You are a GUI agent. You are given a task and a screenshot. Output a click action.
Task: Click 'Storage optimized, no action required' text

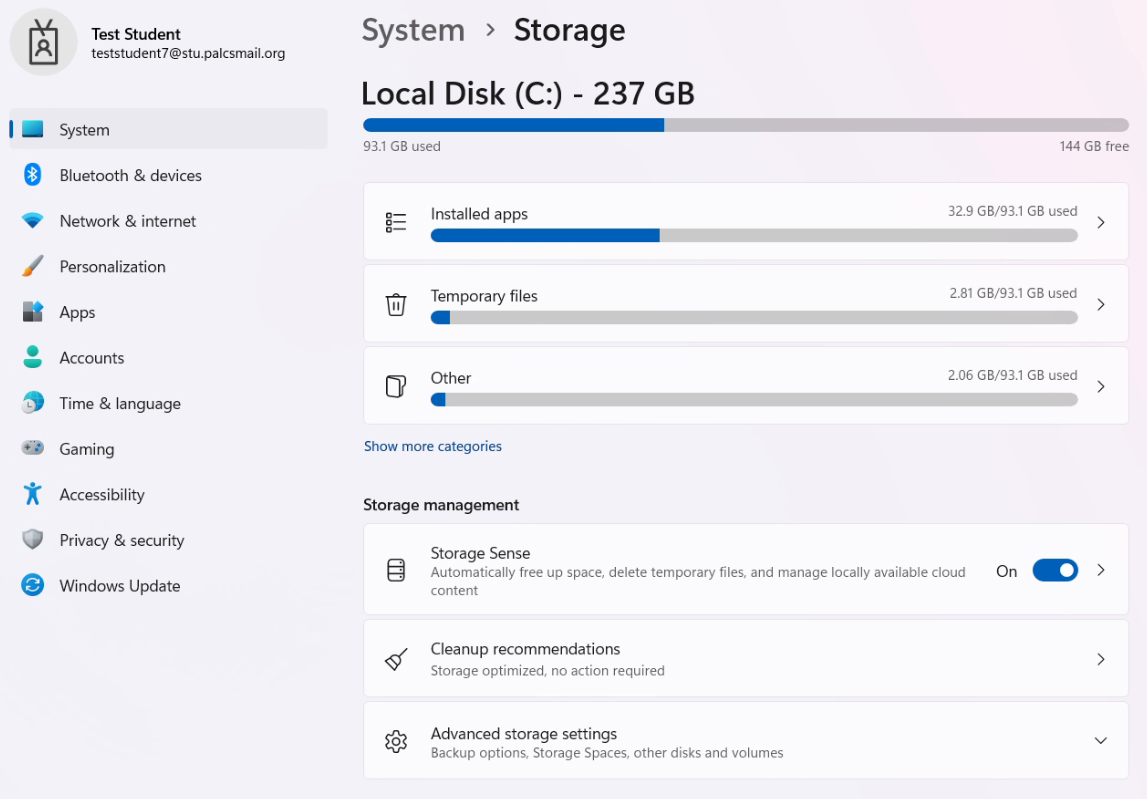[547, 670]
